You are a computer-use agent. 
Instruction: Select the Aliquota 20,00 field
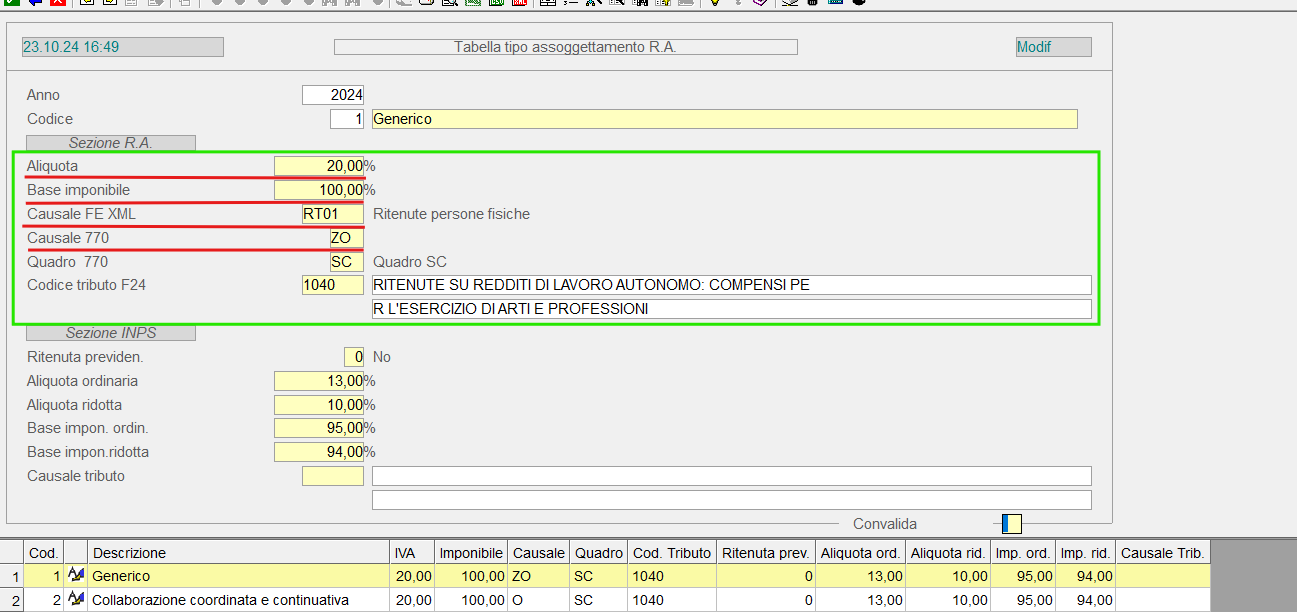click(x=319, y=166)
